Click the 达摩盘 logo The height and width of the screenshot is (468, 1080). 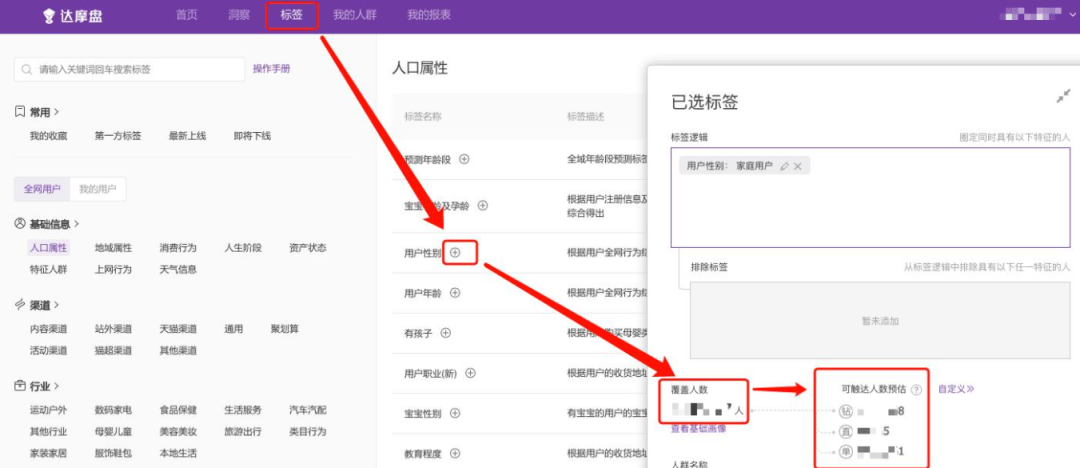[72, 16]
